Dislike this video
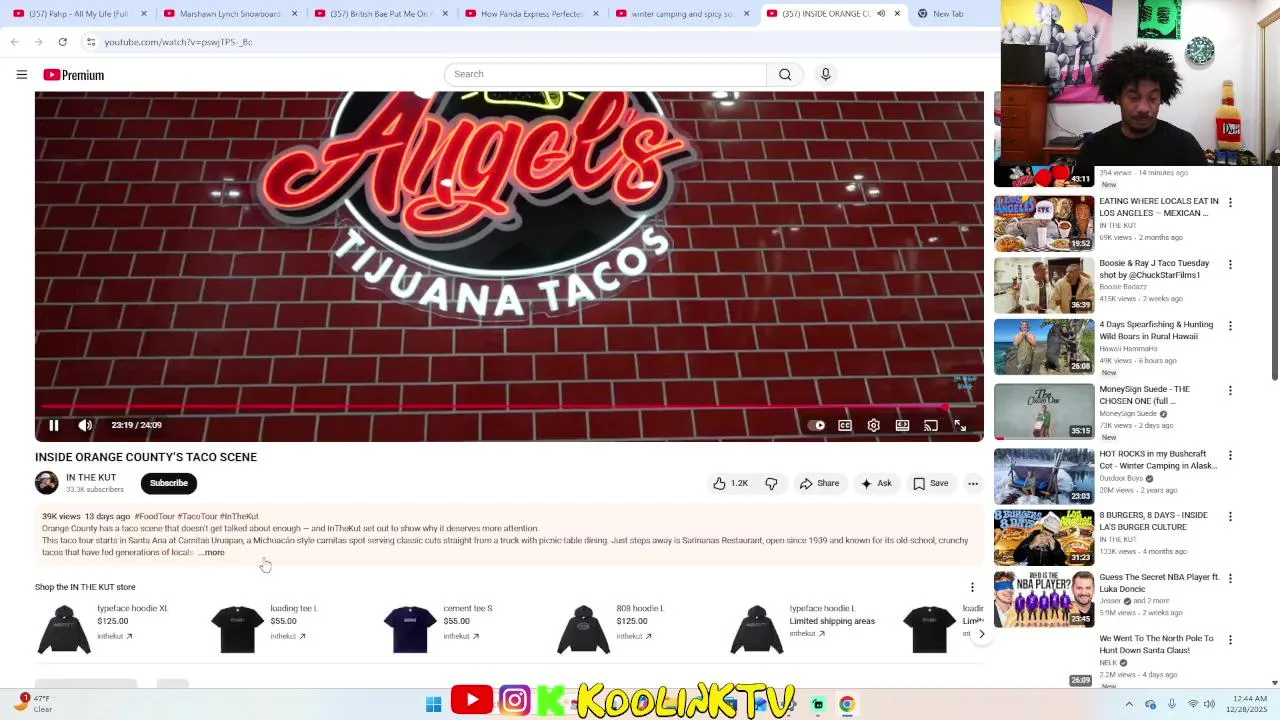This screenshot has height=720, width=1280. pos(771,483)
